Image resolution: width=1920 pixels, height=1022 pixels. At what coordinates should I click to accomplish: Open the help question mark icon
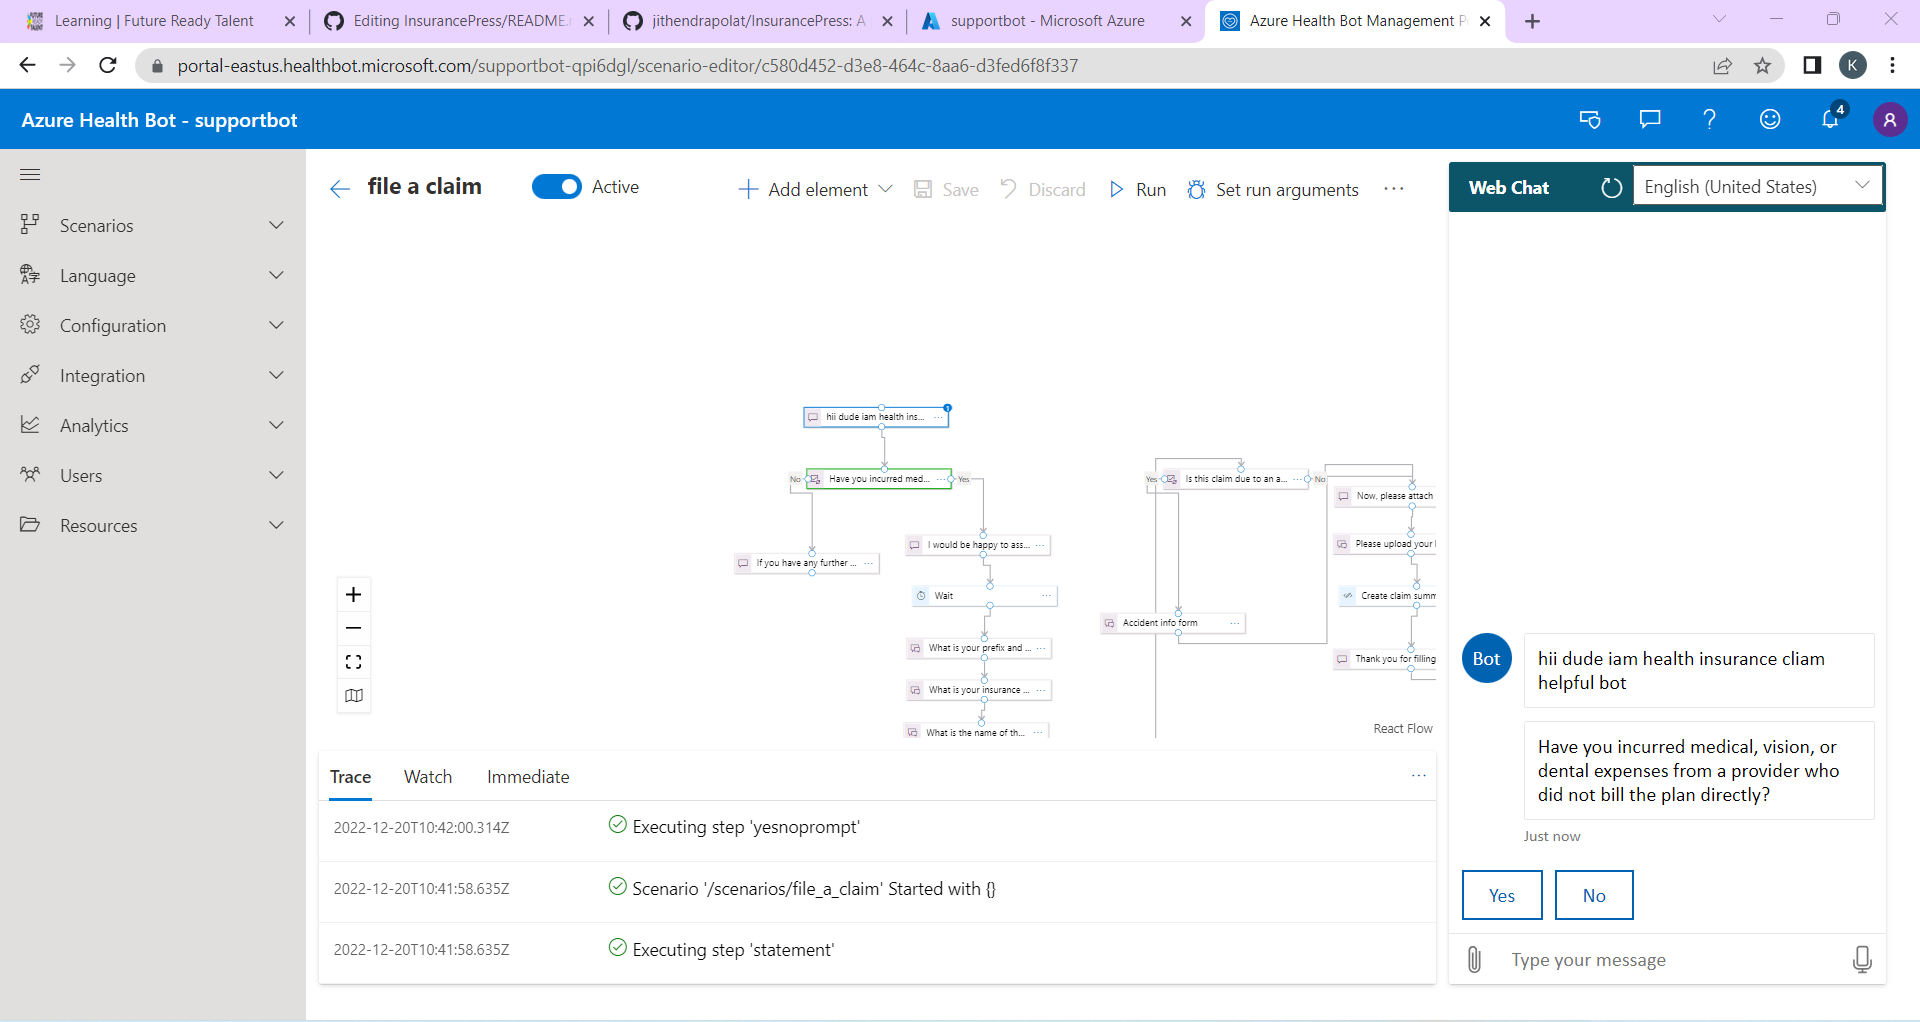[1710, 120]
